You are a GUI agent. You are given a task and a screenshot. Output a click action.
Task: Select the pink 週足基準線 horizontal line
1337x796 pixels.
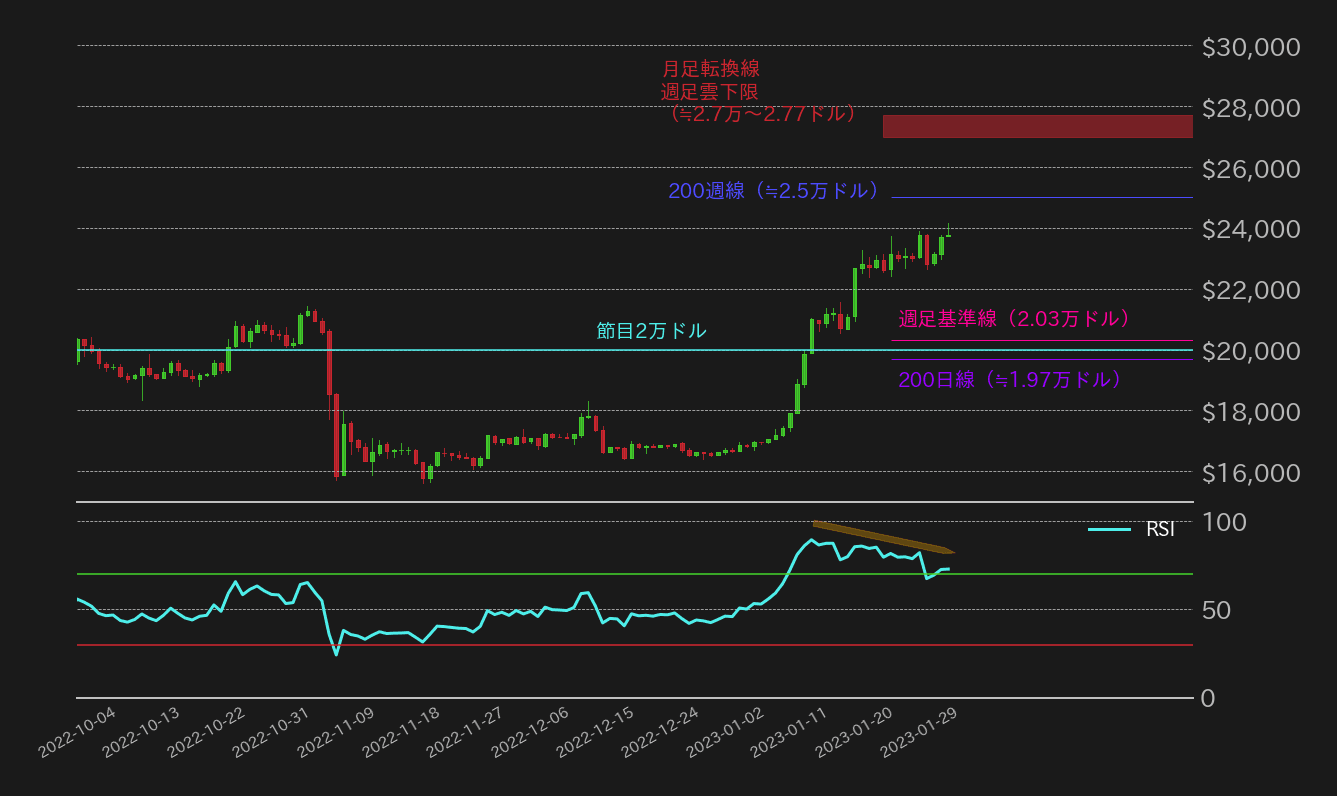click(1040, 337)
